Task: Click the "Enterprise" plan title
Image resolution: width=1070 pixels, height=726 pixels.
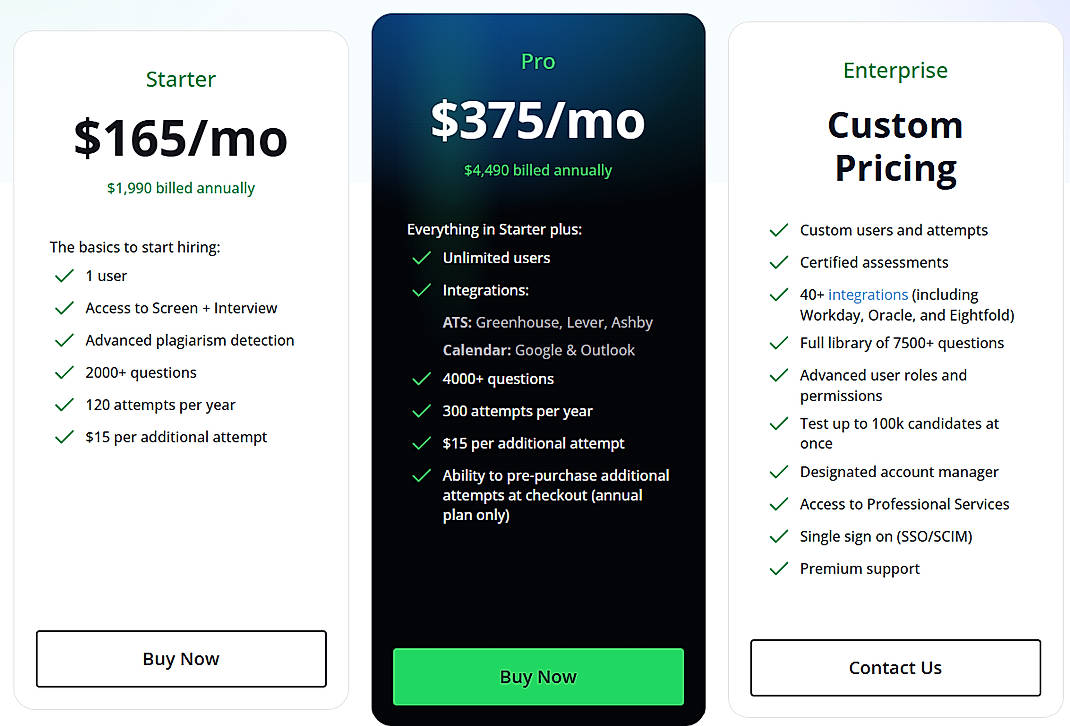Action: [894, 70]
